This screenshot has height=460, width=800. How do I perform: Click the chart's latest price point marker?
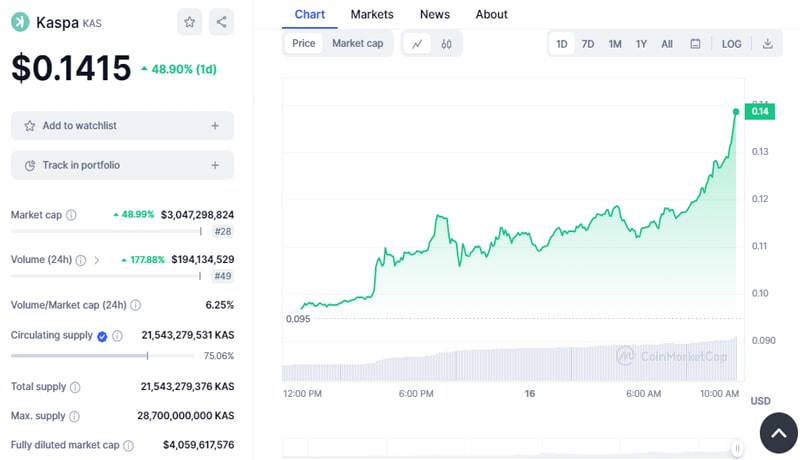(736, 112)
